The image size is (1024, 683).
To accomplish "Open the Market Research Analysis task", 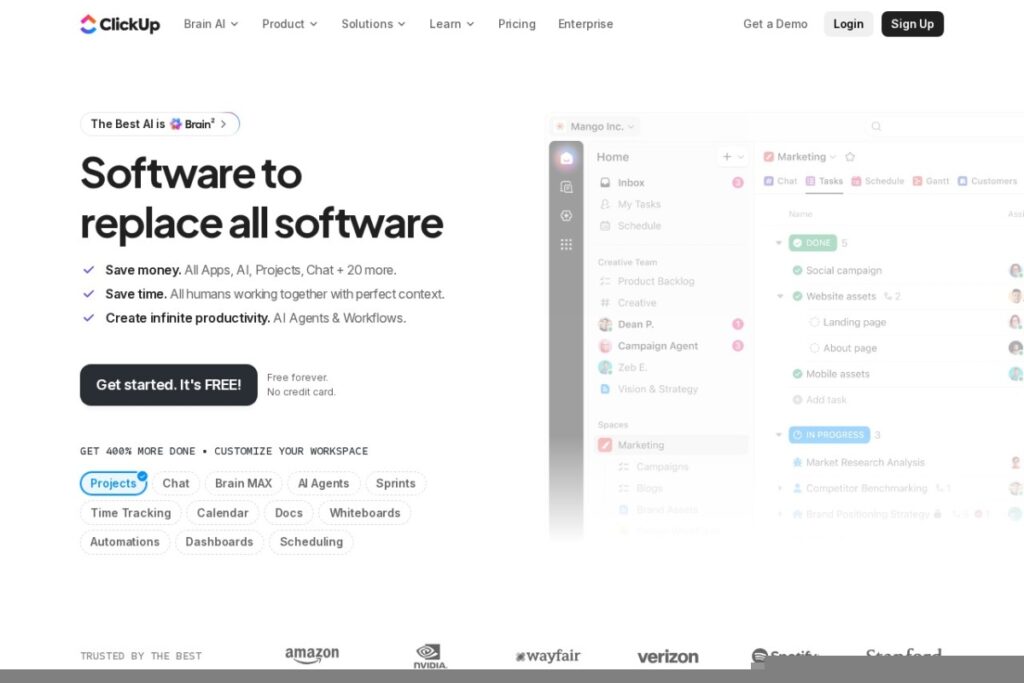I will point(865,462).
